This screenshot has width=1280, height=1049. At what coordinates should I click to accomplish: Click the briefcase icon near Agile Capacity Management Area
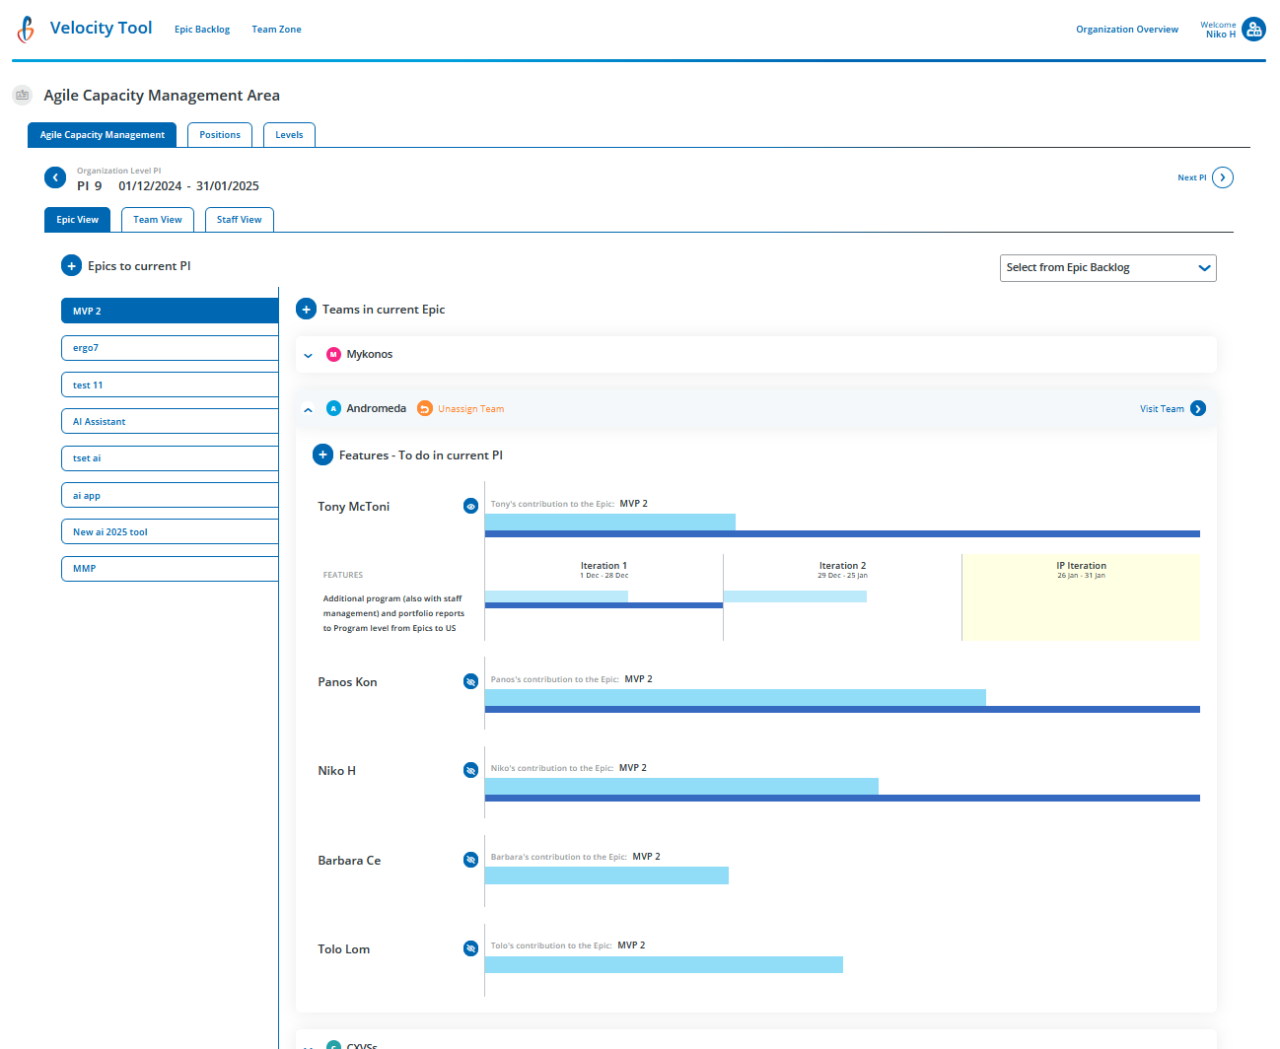(22, 95)
